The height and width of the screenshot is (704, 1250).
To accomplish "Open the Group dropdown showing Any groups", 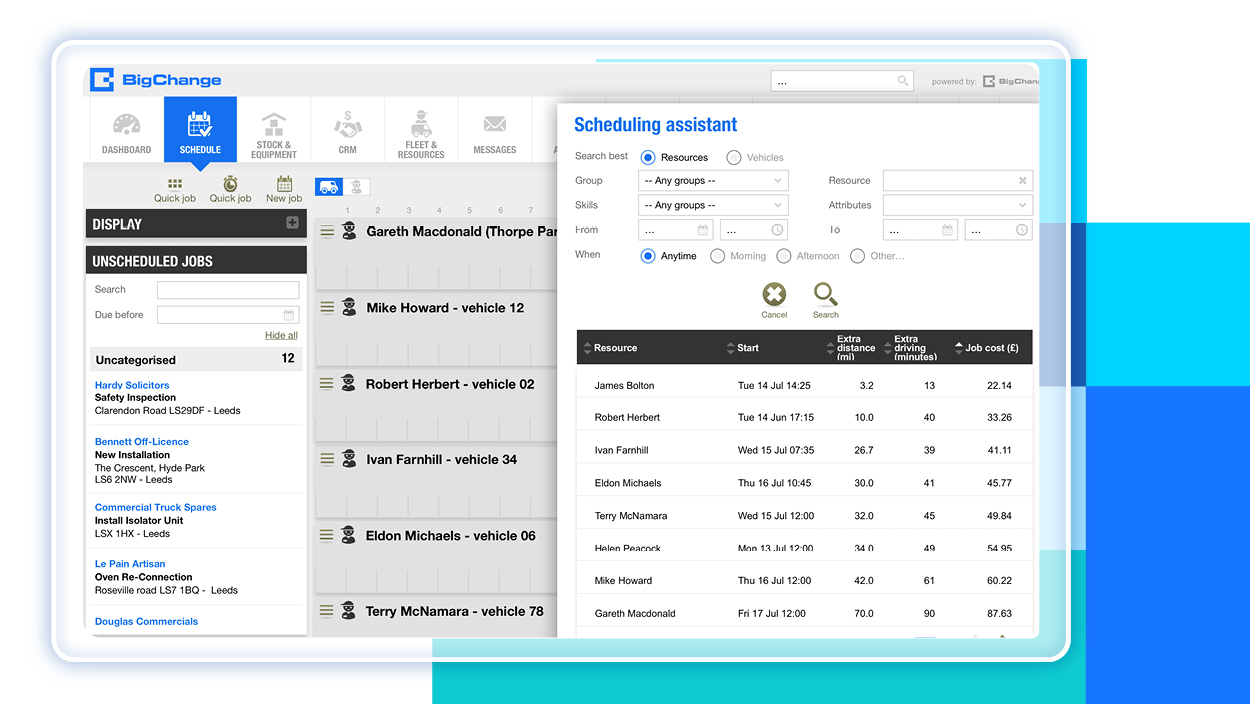I will click(x=712, y=180).
